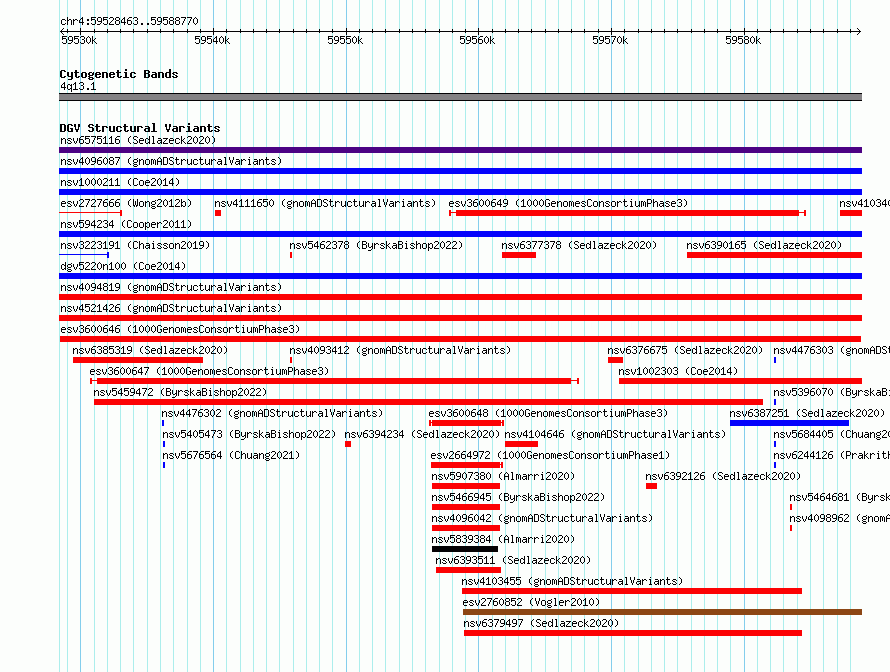Click the esv3600649 1000GenomesConsortiumPhase3 red bar
The height and width of the screenshot is (672, 890).
[627, 213]
